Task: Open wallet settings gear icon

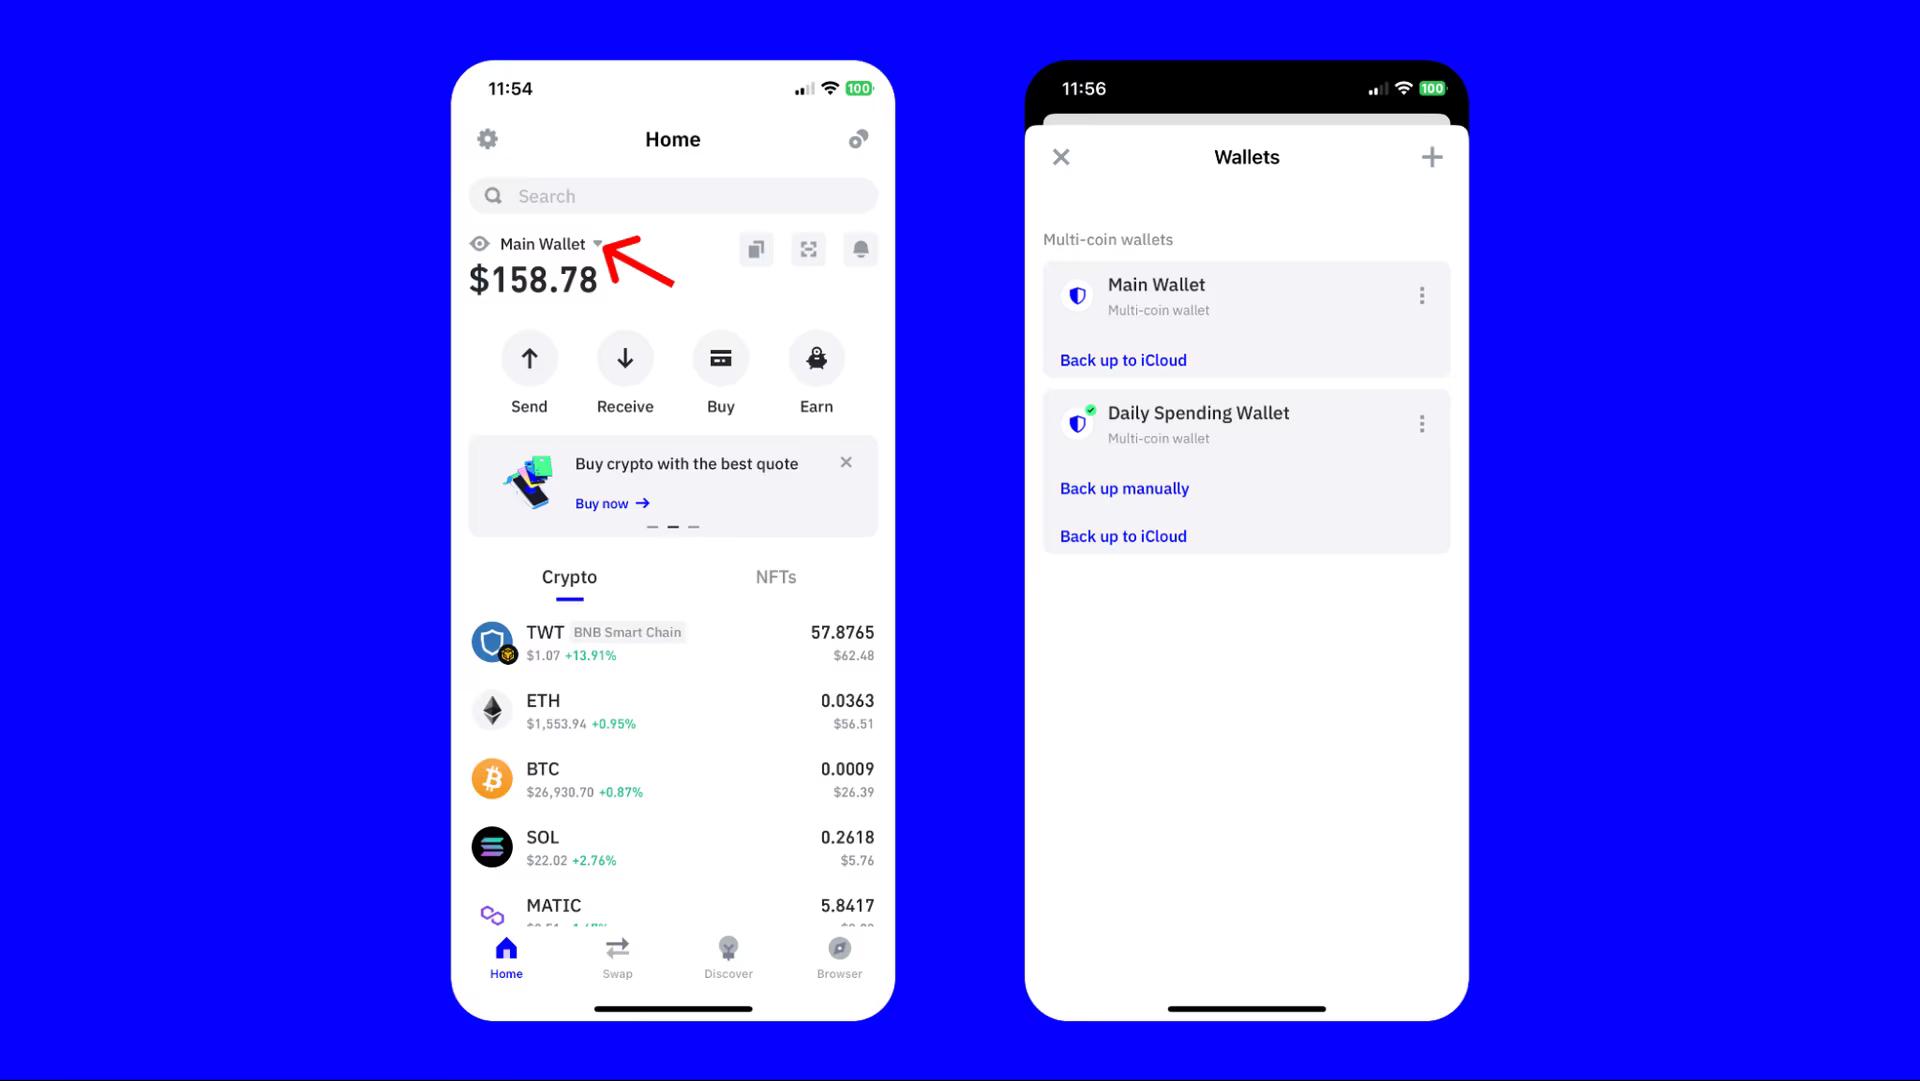Action: 487,138
